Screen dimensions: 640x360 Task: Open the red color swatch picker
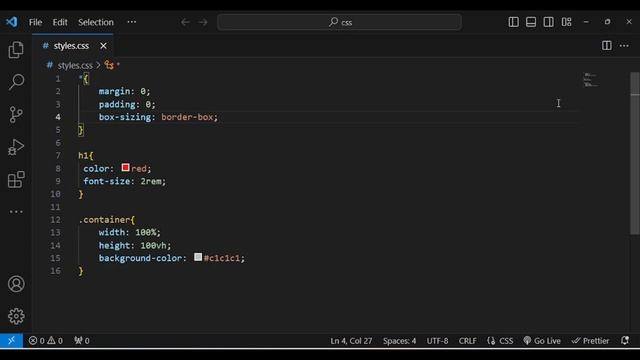[125, 168]
